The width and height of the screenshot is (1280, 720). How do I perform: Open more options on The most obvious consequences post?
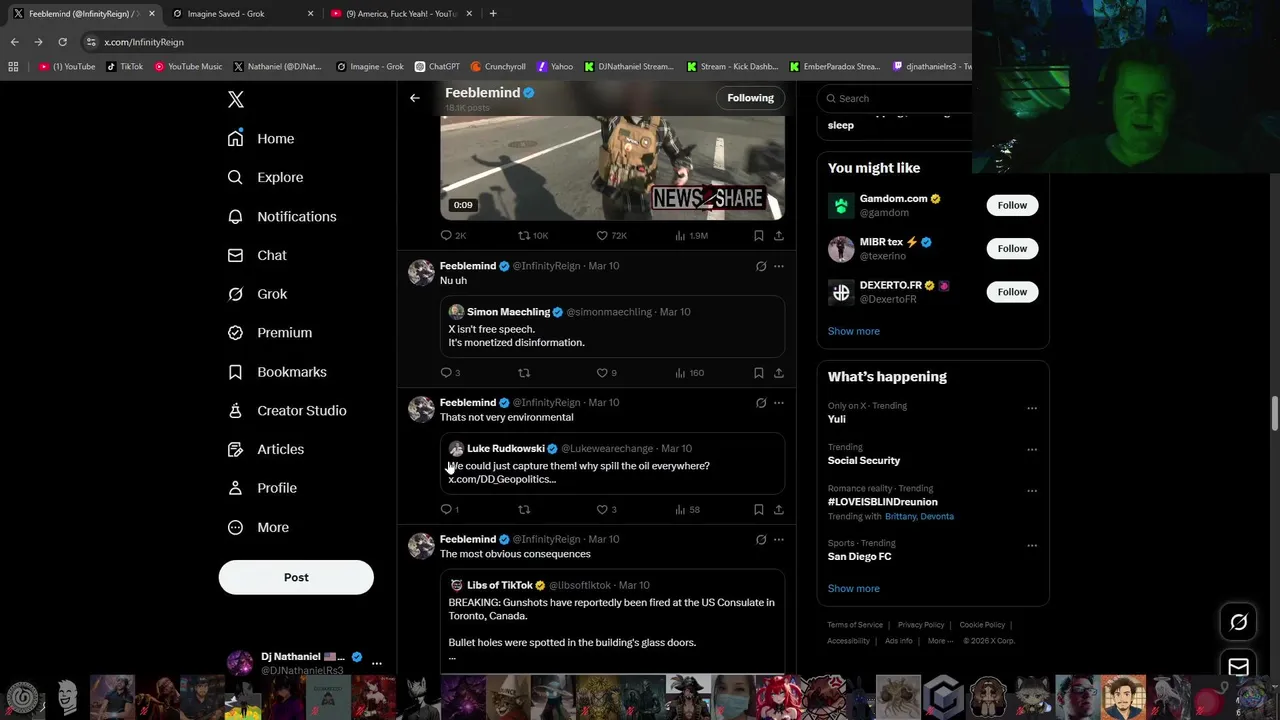pos(779,540)
